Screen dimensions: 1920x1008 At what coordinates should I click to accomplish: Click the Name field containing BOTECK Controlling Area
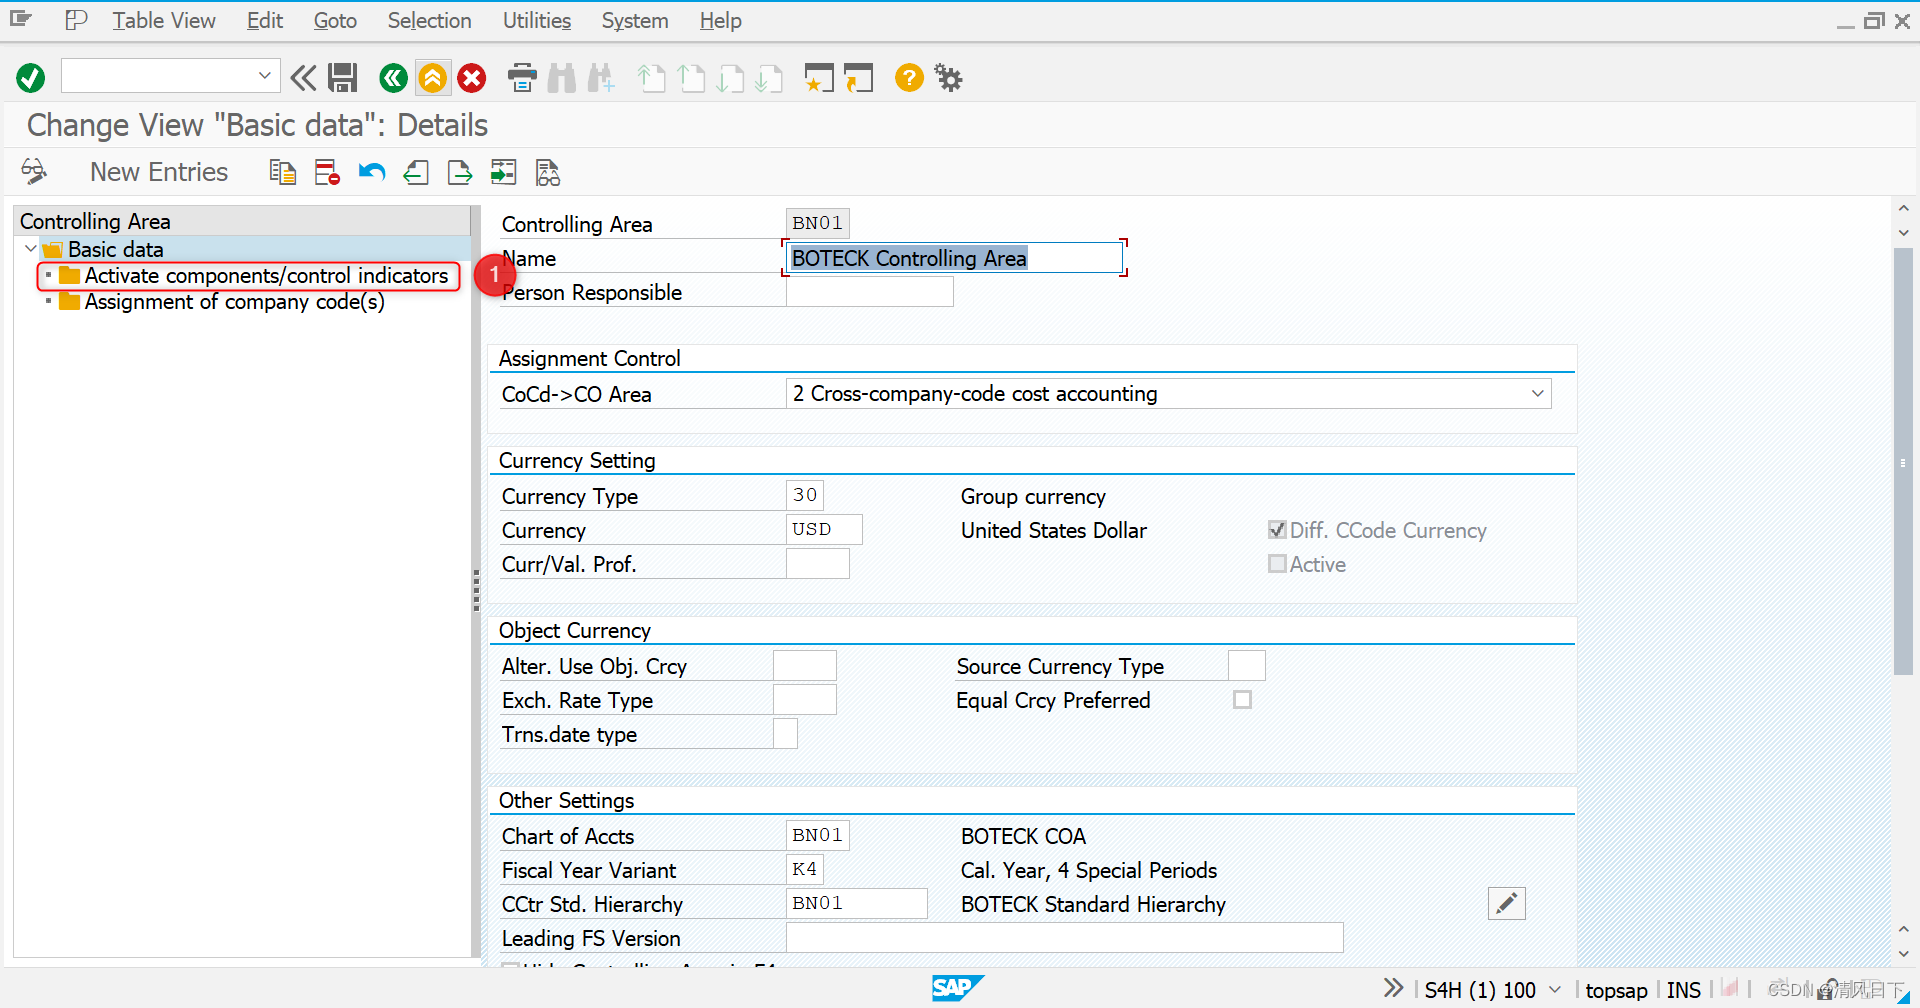click(x=954, y=258)
